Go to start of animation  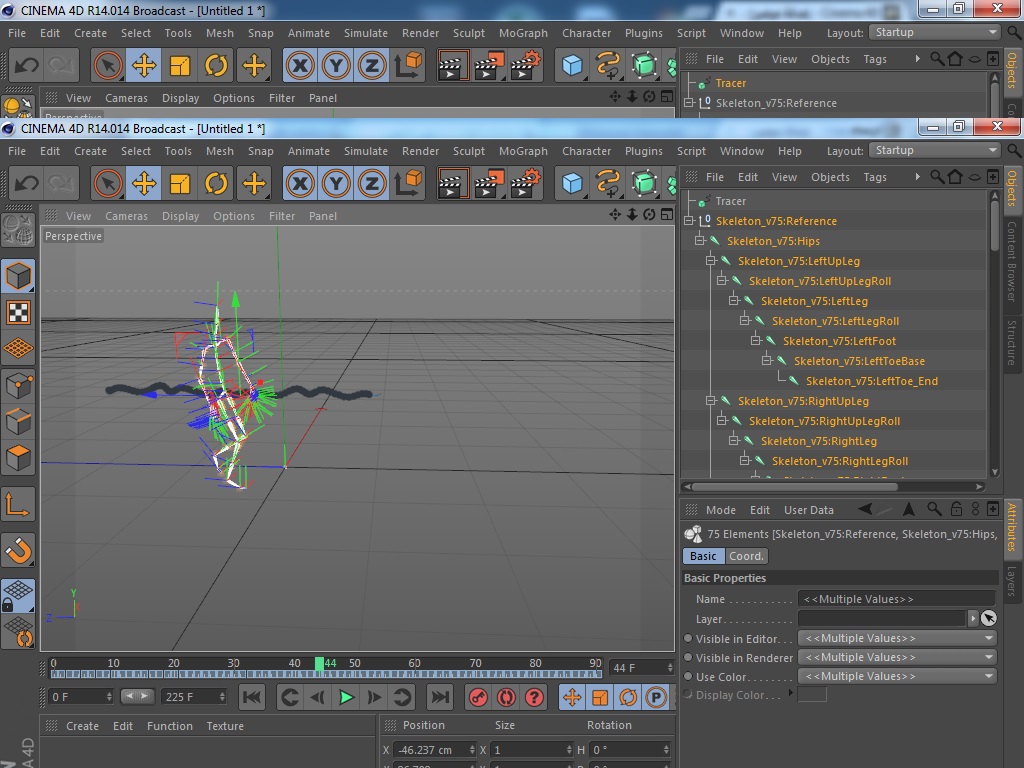click(251, 697)
